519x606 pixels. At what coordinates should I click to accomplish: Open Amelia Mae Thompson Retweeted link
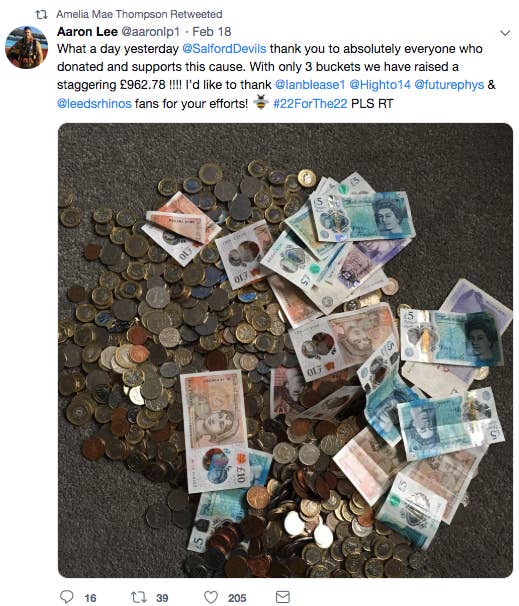[139, 14]
